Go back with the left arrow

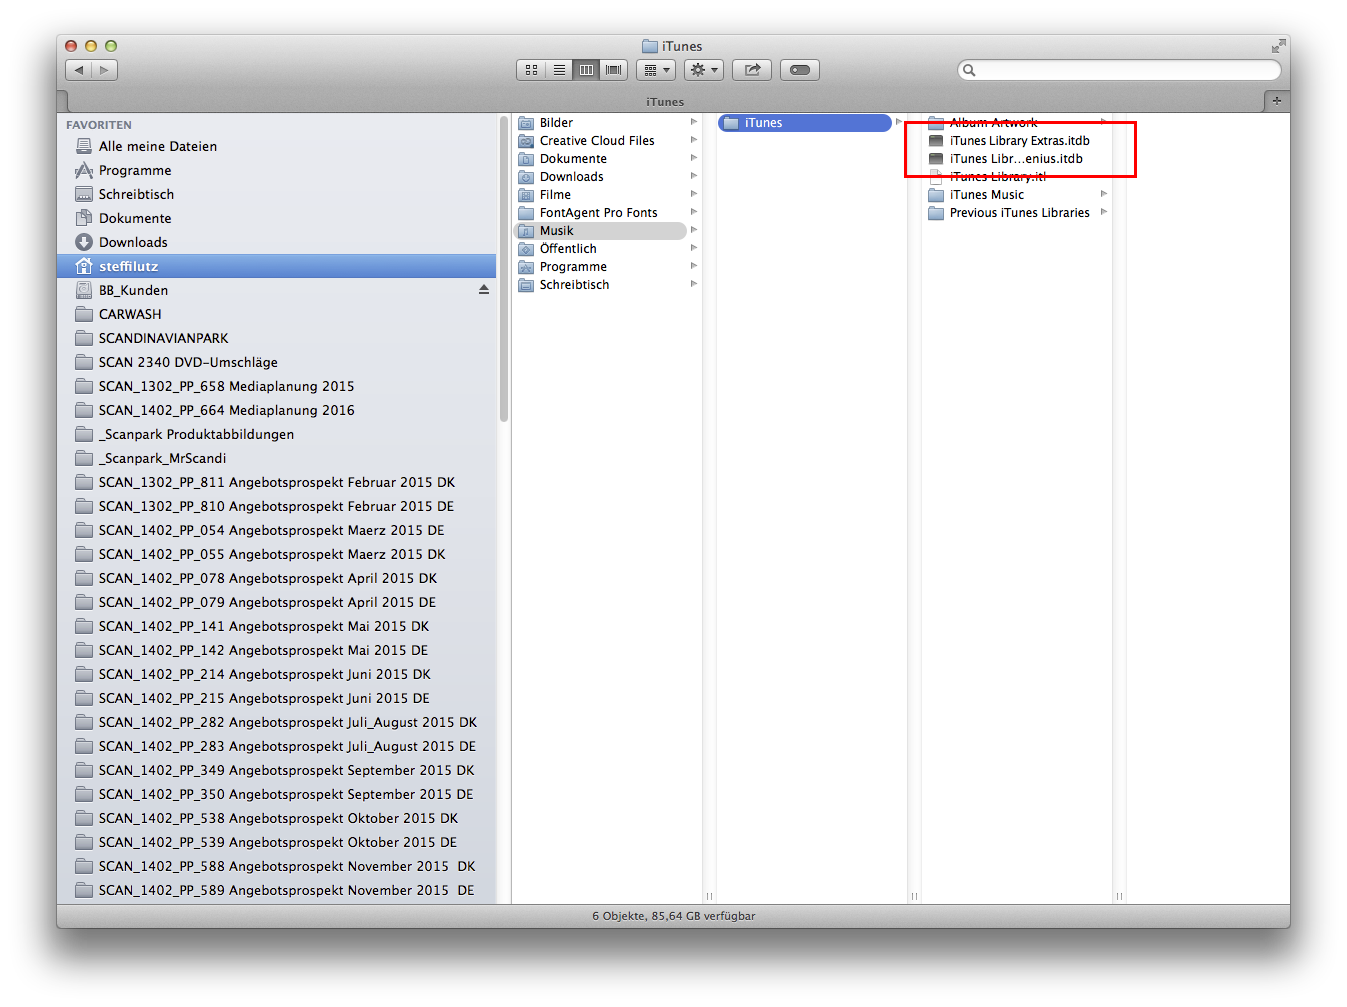[x=79, y=70]
